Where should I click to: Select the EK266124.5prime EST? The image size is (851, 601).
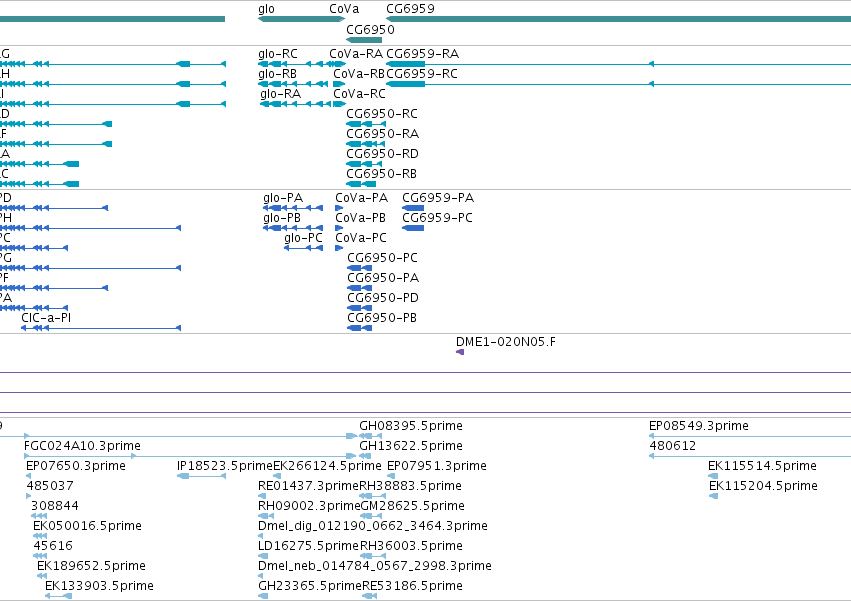tap(277, 476)
